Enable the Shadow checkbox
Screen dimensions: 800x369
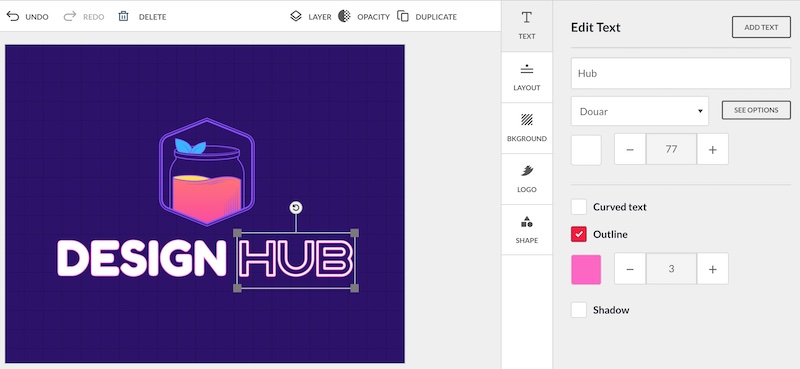tap(579, 310)
